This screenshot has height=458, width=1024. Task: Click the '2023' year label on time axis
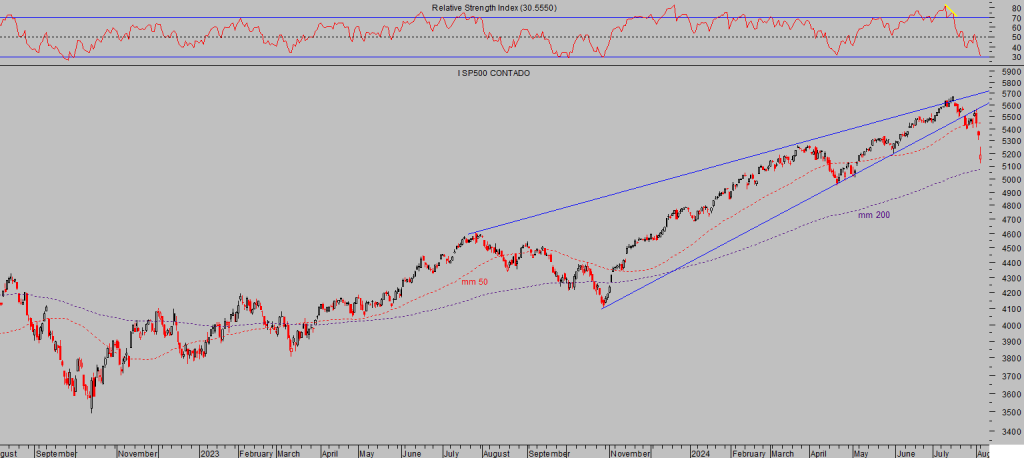[x=210, y=453]
